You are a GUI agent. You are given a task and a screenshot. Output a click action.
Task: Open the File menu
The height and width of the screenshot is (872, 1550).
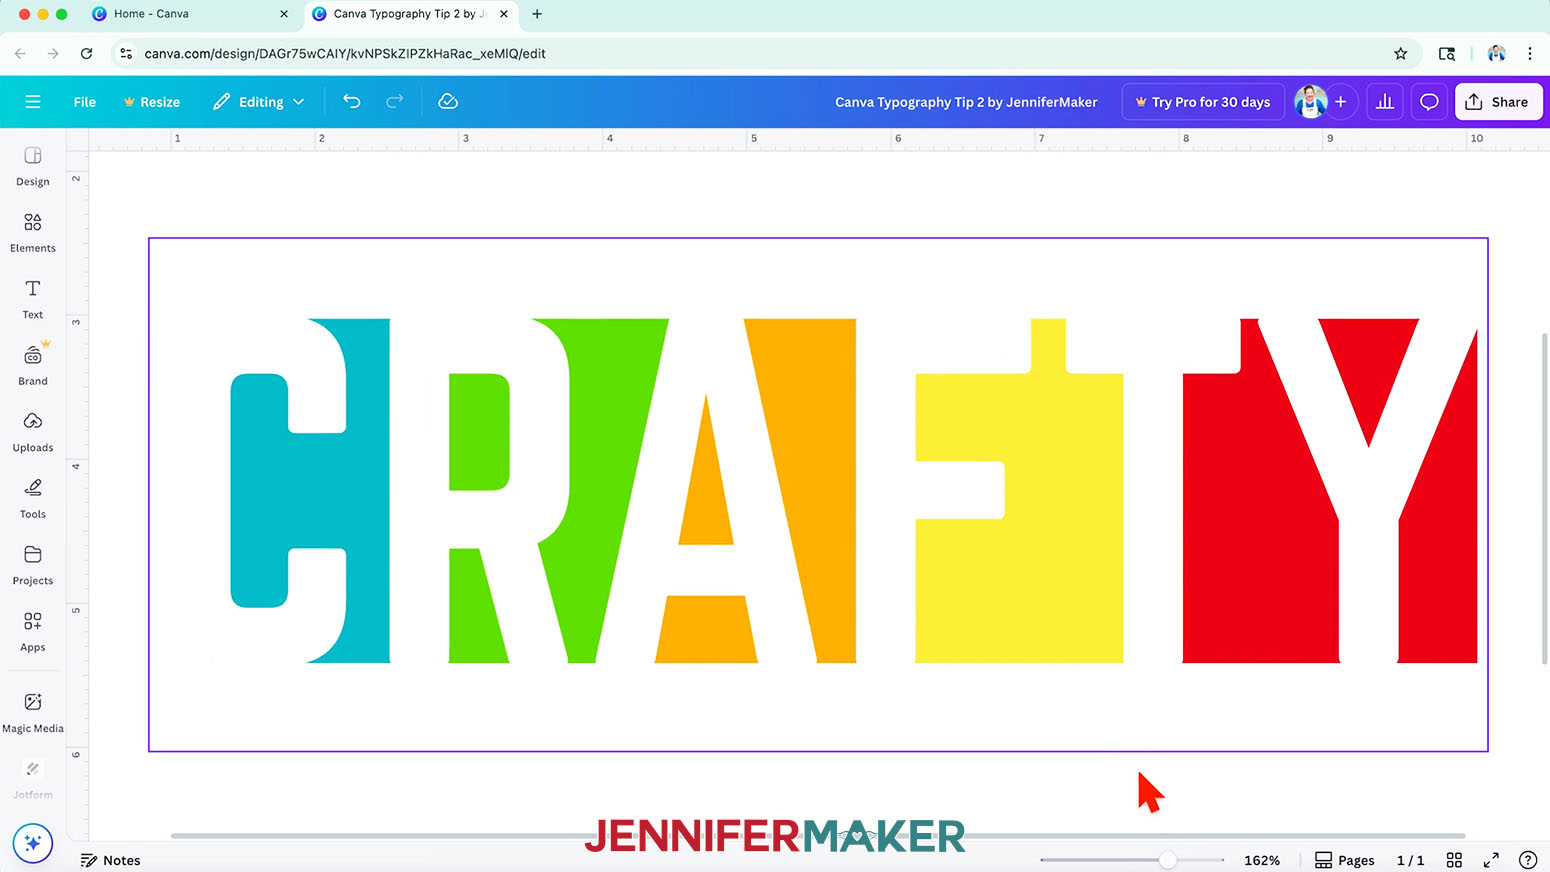[x=85, y=102]
